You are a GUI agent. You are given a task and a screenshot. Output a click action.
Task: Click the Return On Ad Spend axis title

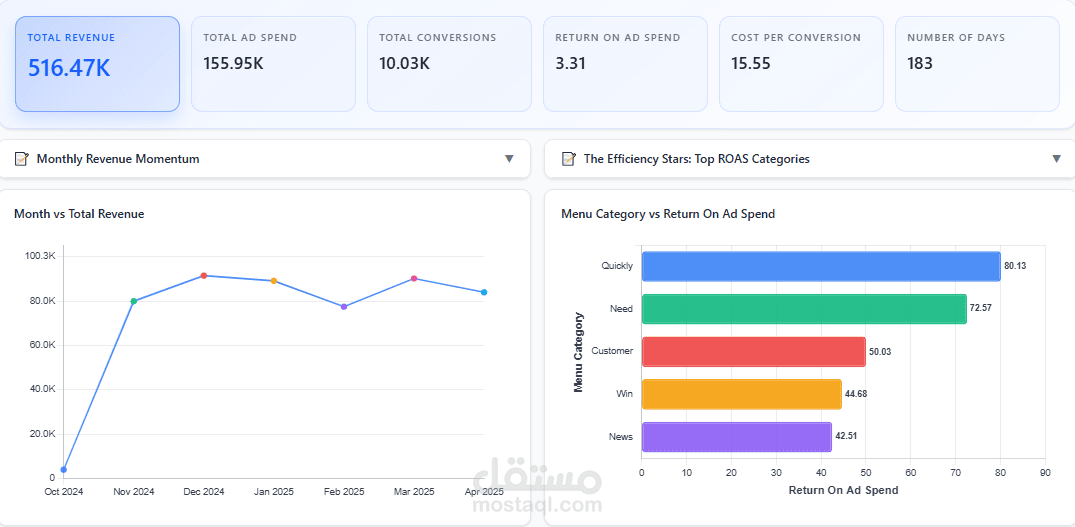coord(843,490)
